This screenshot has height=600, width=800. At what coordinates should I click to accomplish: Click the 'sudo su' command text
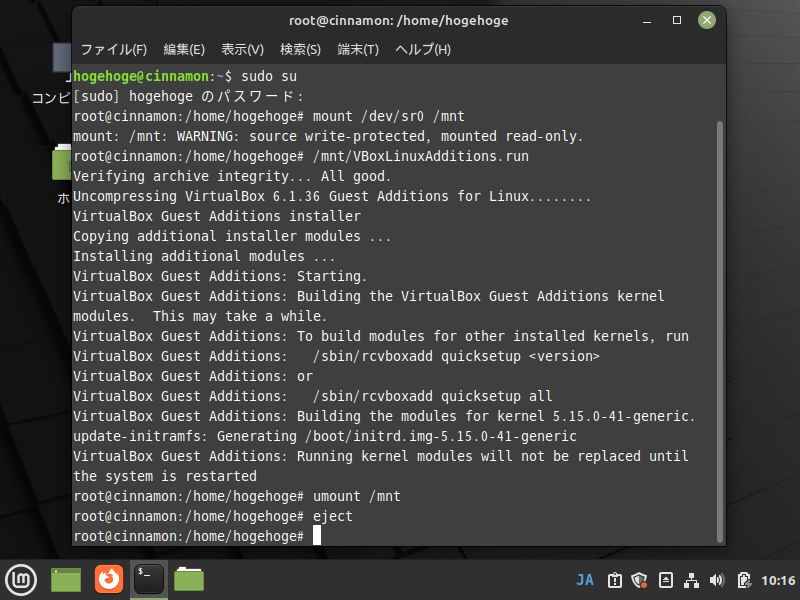269,77
